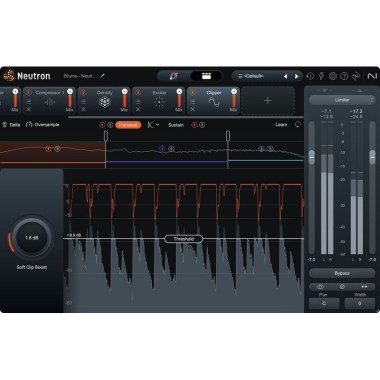Click the Bypass button
Viewport: 380px width, 380px height.
click(x=342, y=273)
